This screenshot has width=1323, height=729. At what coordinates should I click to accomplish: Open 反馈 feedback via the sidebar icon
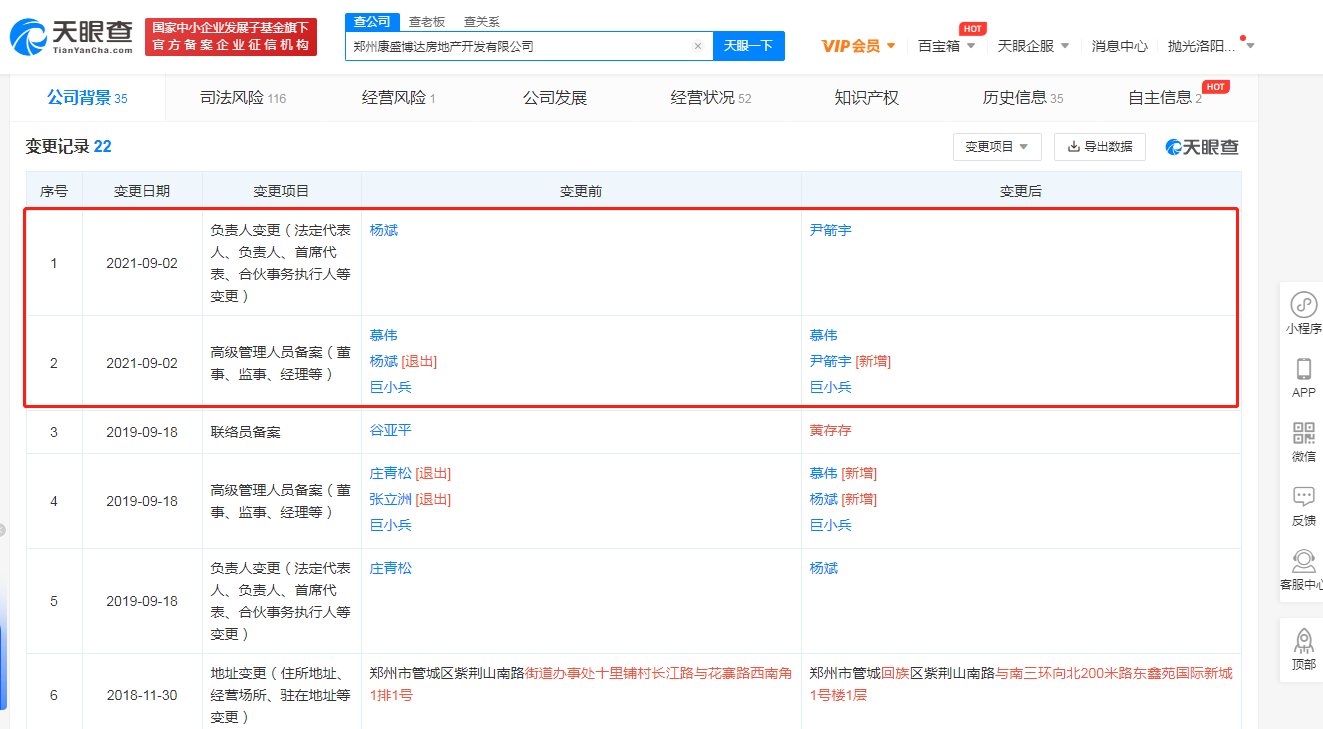click(1303, 500)
